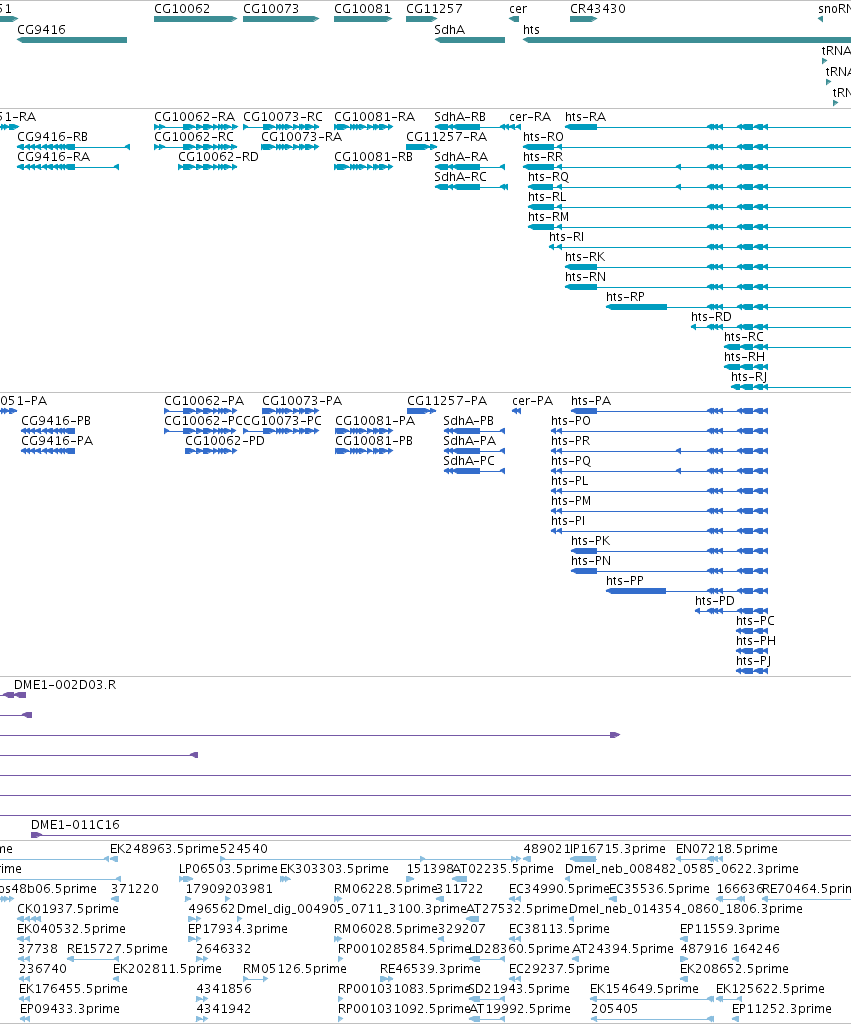
Task: Open the cer-RA transcript
Action: 515,127
